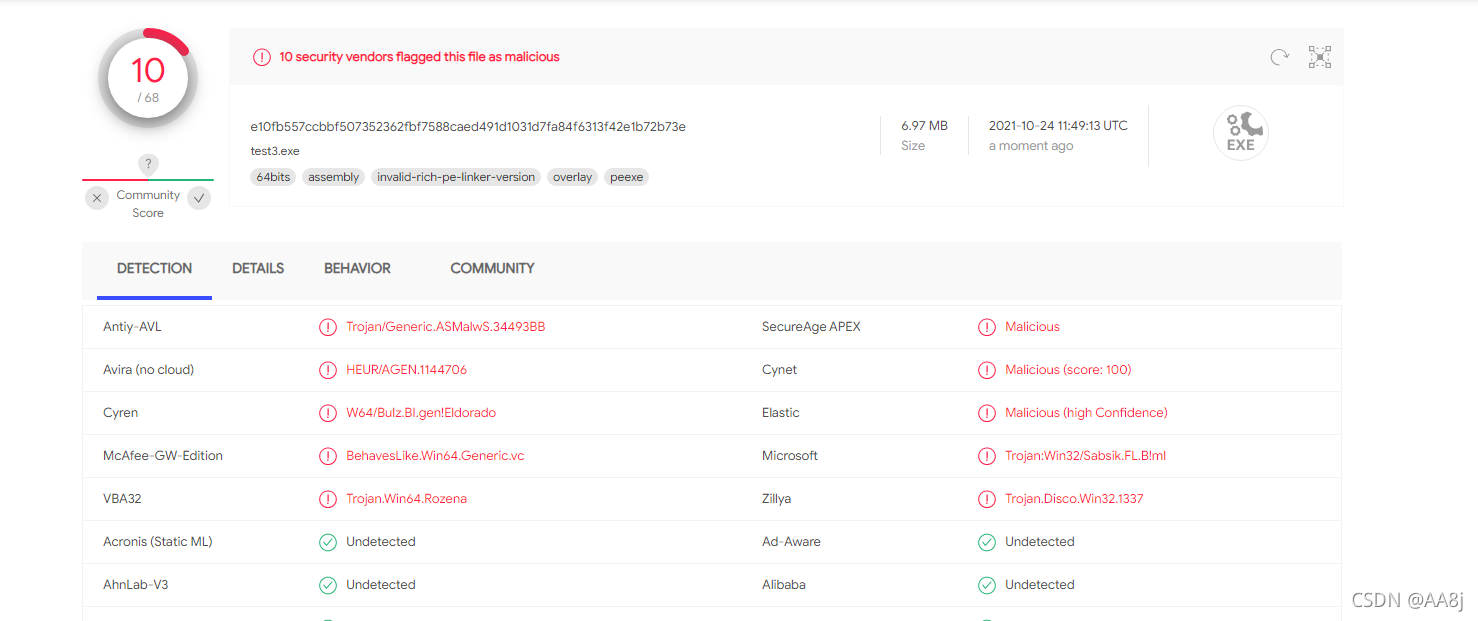This screenshot has height=621, width=1478.
Task: Click alert icon next to Elastic result
Action: pos(987,413)
